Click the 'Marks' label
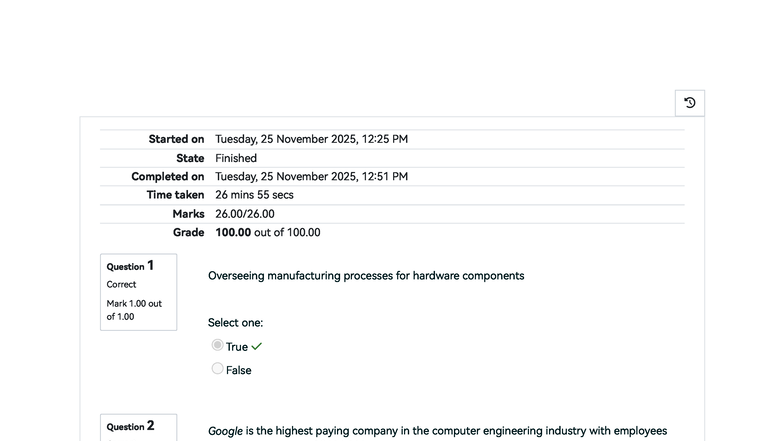The width and height of the screenshot is (784, 441). point(188,214)
